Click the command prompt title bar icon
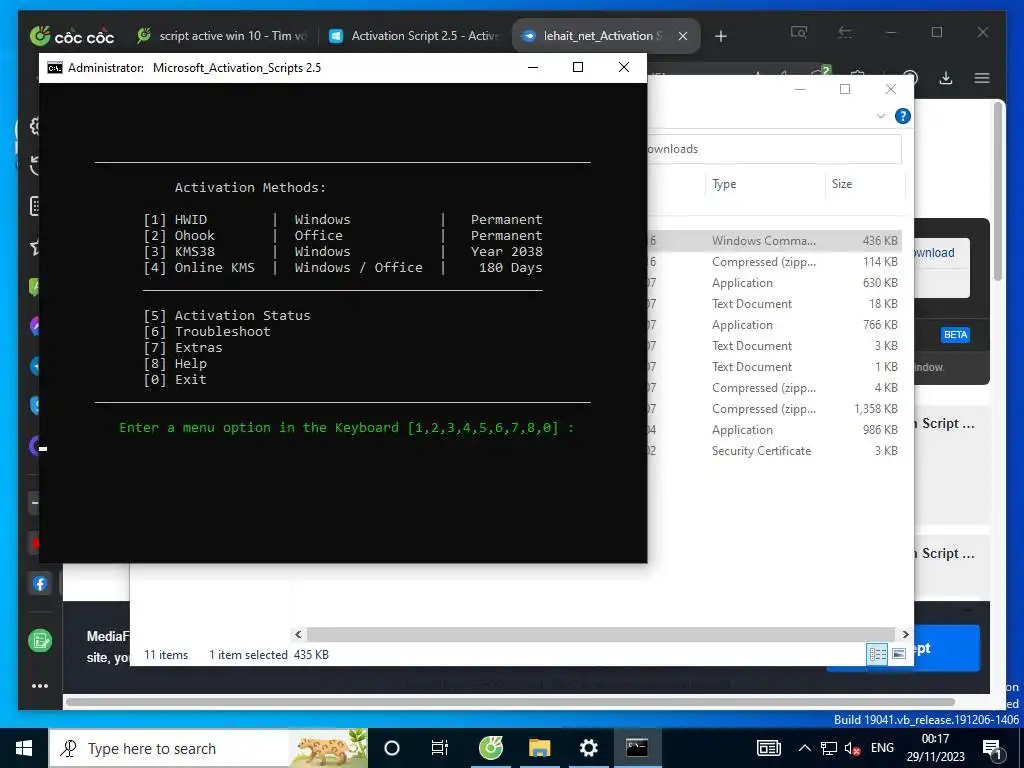The height and width of the screenshot is (768, 1024). coord(55,68)
